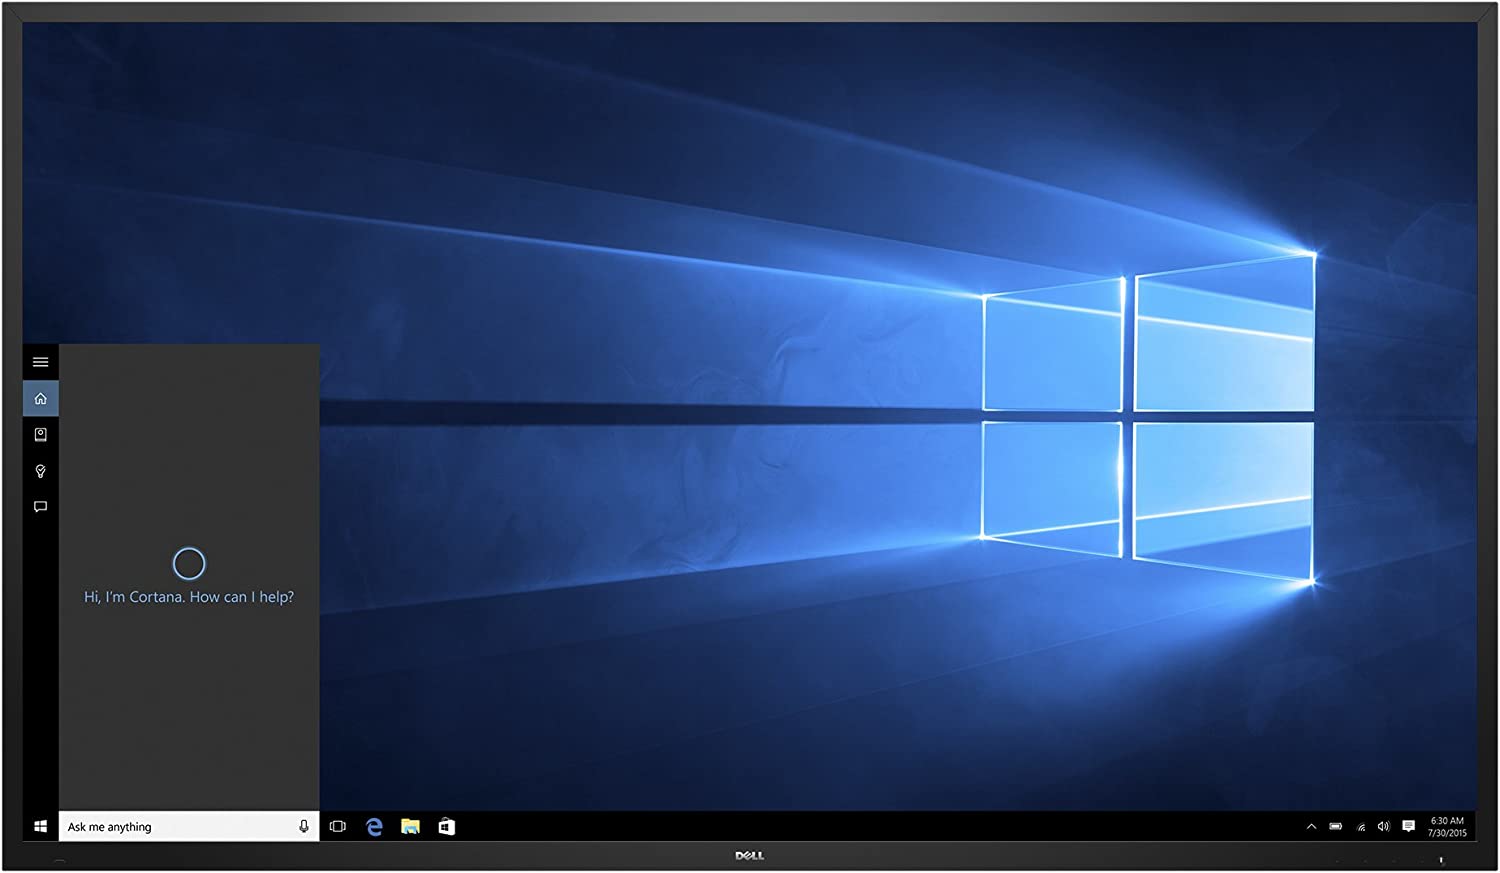Viewport: 1500px width, 873px height.
Task: Open the volume control speaker icon
Action: click(x=1384, y=827)
